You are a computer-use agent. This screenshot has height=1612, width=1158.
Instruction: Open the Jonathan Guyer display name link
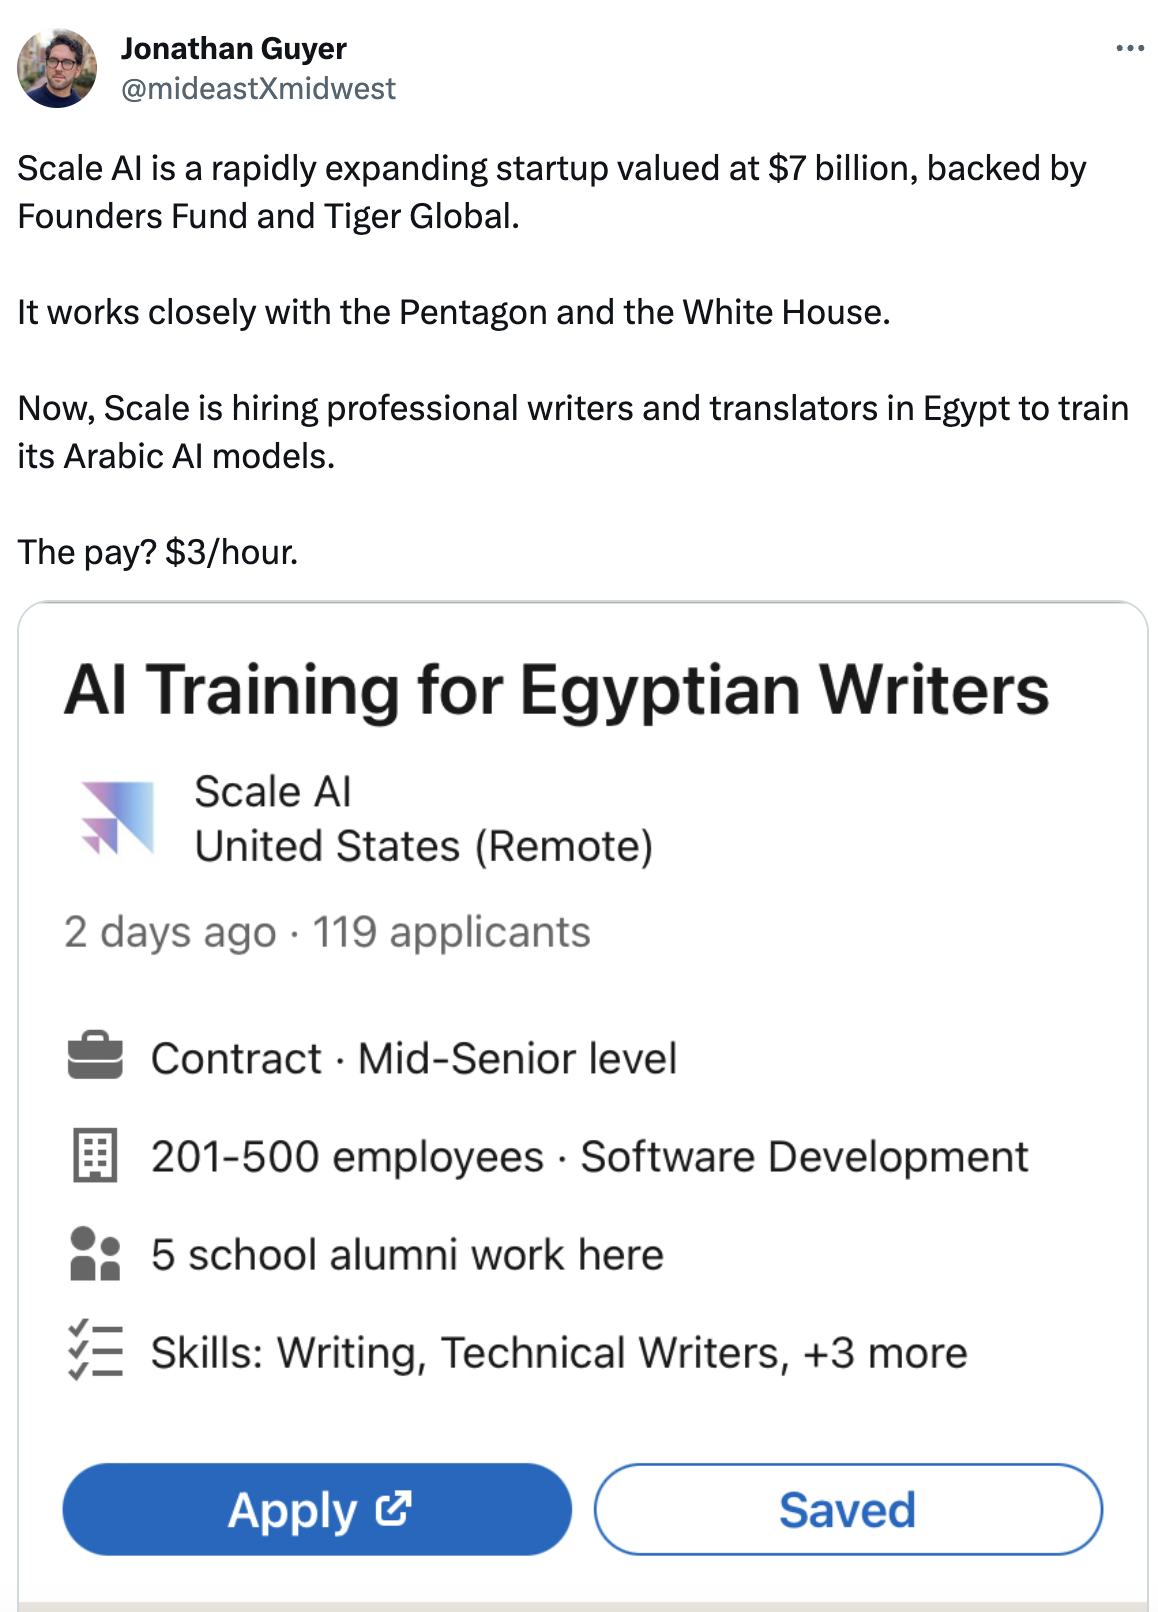click(x=234, y=48)
